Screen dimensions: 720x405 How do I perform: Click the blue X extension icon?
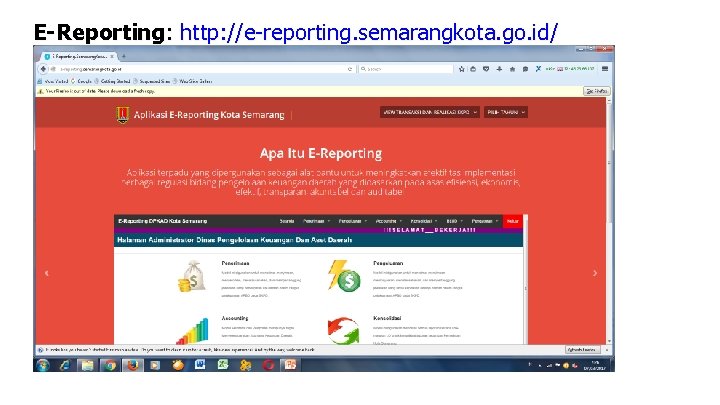(538, 69)
